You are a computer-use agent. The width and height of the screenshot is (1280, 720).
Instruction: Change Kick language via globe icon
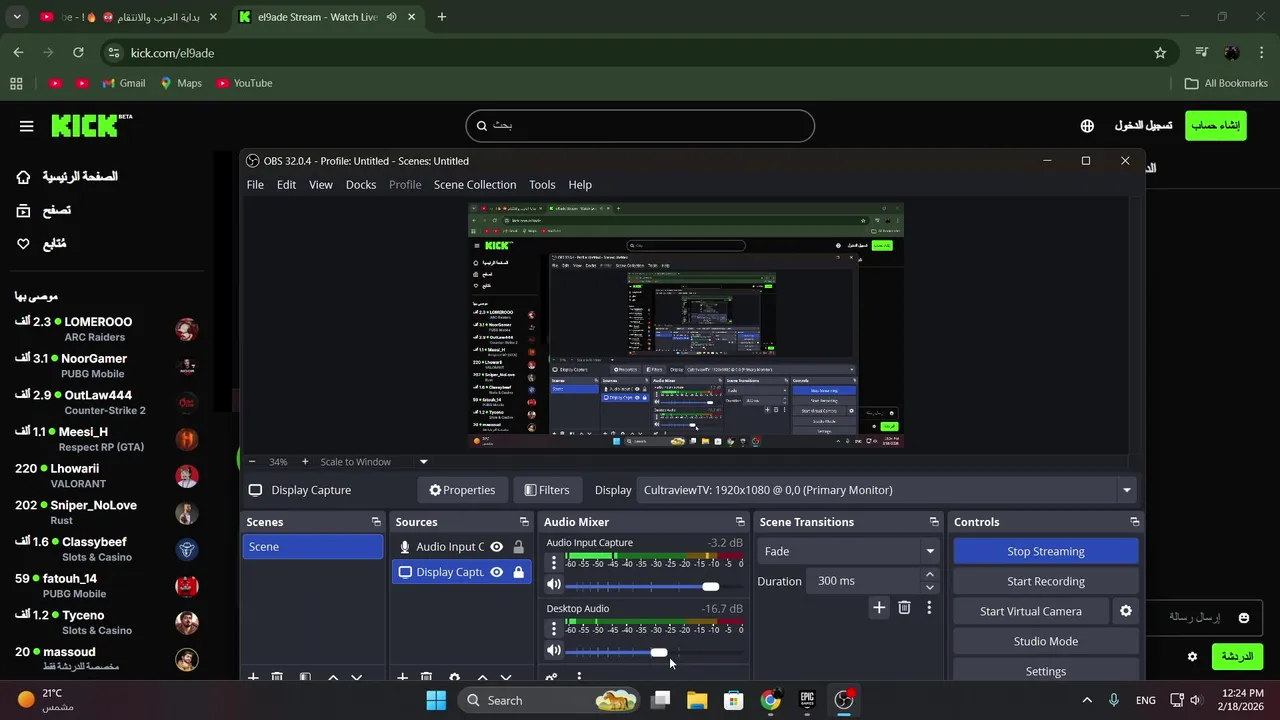(x=1087, y=126)
